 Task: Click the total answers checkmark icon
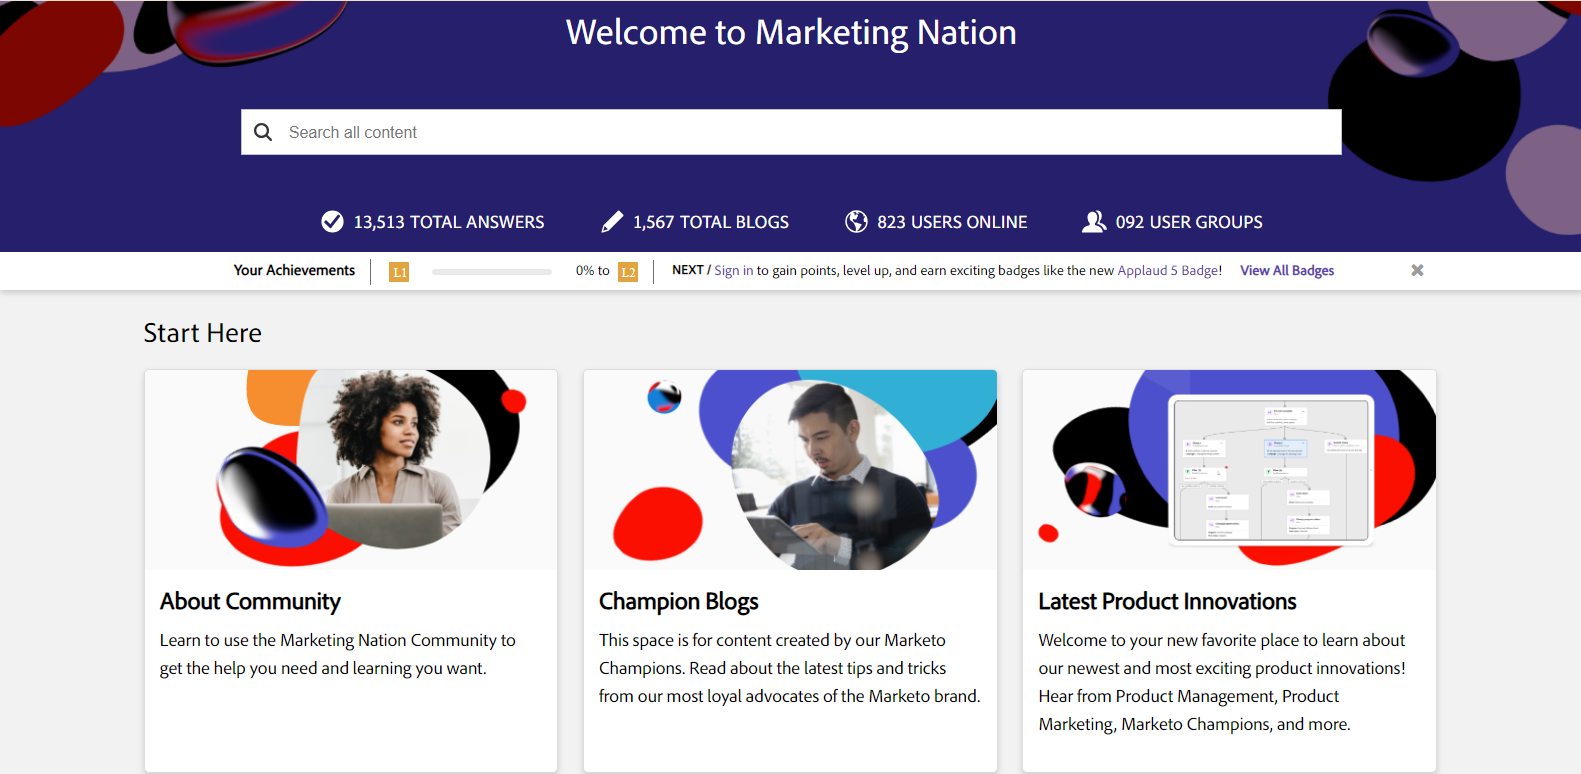tap(332, 222)
